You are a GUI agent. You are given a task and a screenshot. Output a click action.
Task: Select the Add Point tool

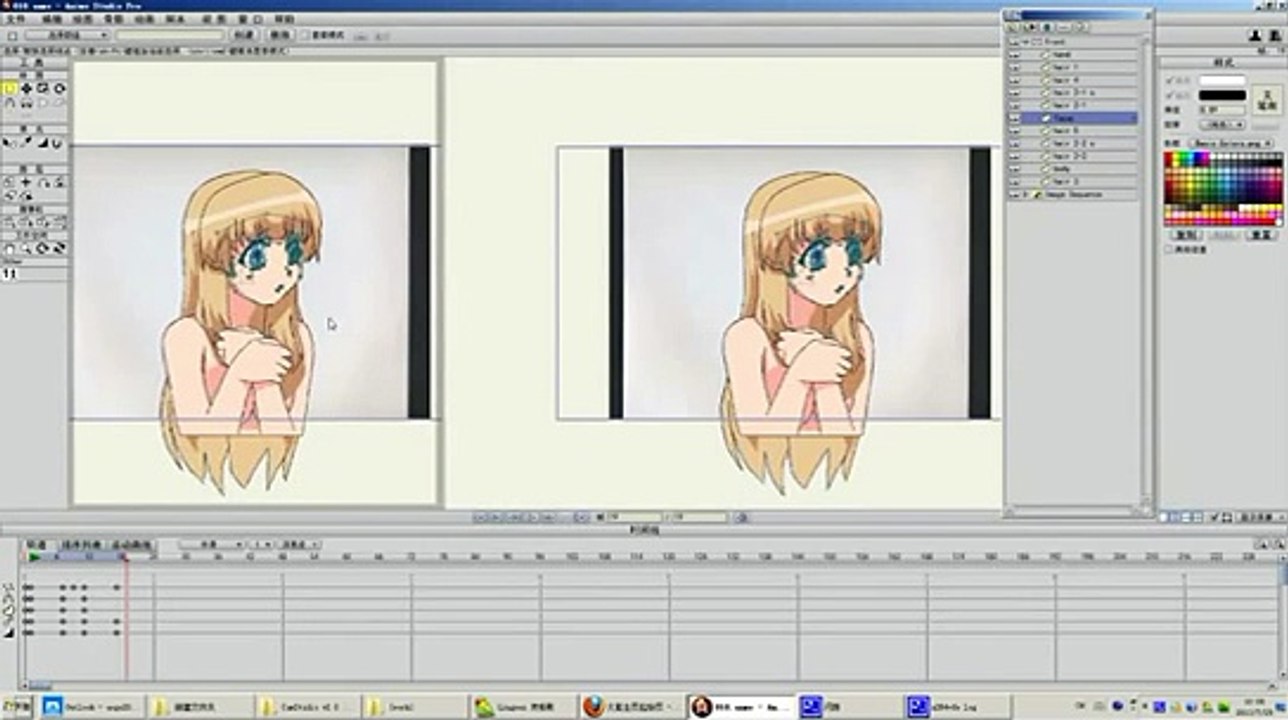pos(9,103)
